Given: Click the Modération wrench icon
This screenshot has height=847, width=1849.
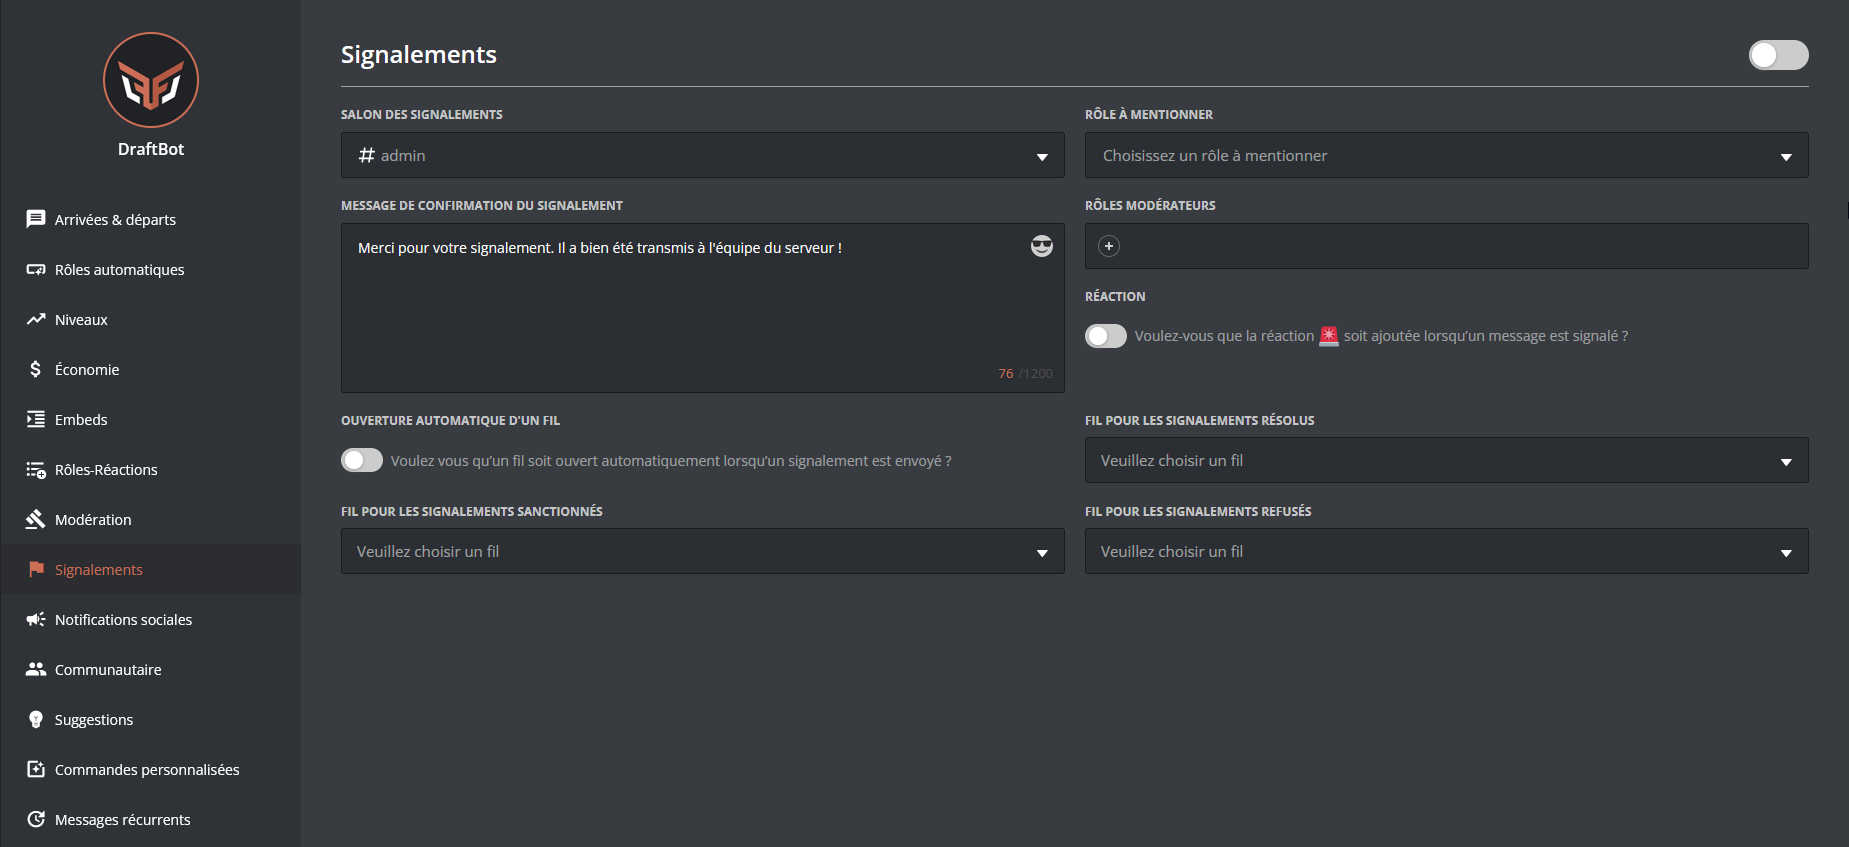Looking at the screenshot, I should pyautogui.click(x=36, y=519).
